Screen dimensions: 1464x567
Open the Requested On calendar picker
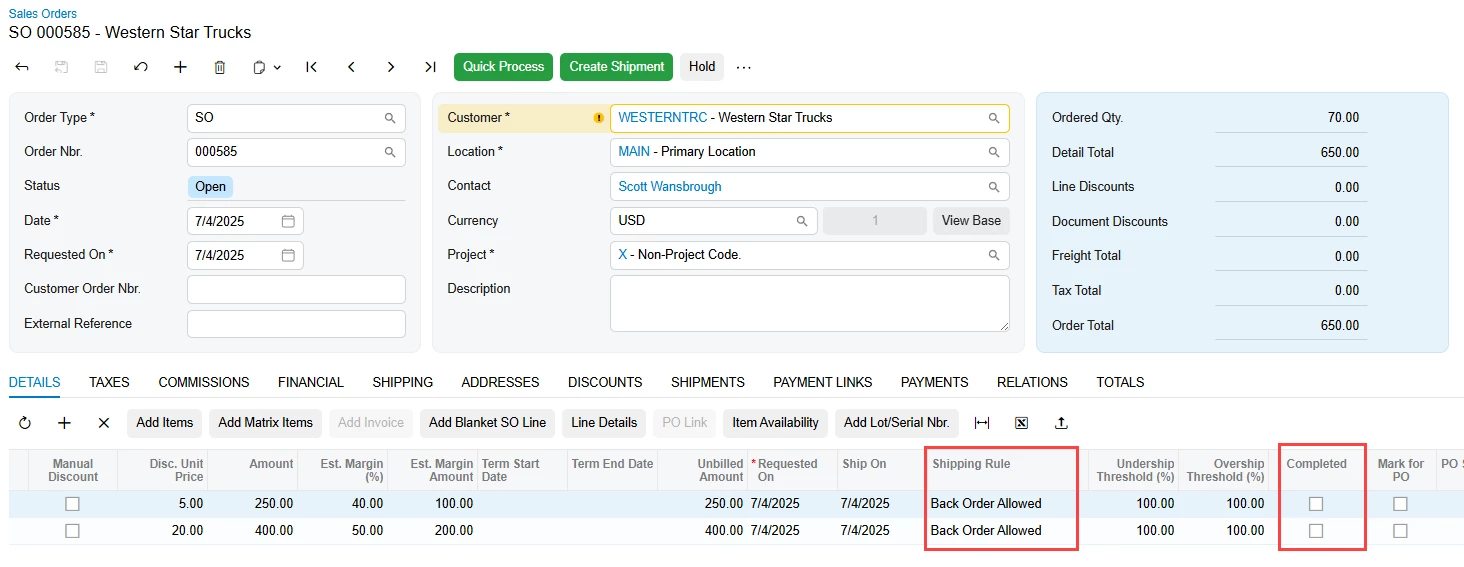pyautogui.click(x=288, y=255)
